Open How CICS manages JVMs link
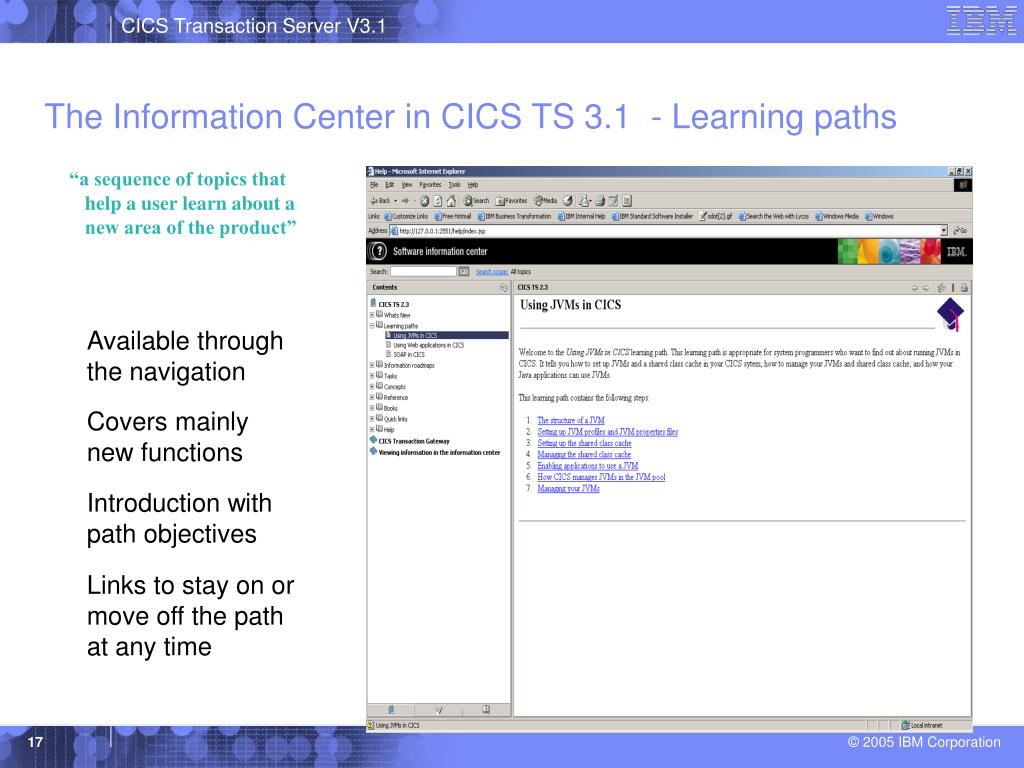This screenshot has width=1024, height=768. (x=601, y=477)
